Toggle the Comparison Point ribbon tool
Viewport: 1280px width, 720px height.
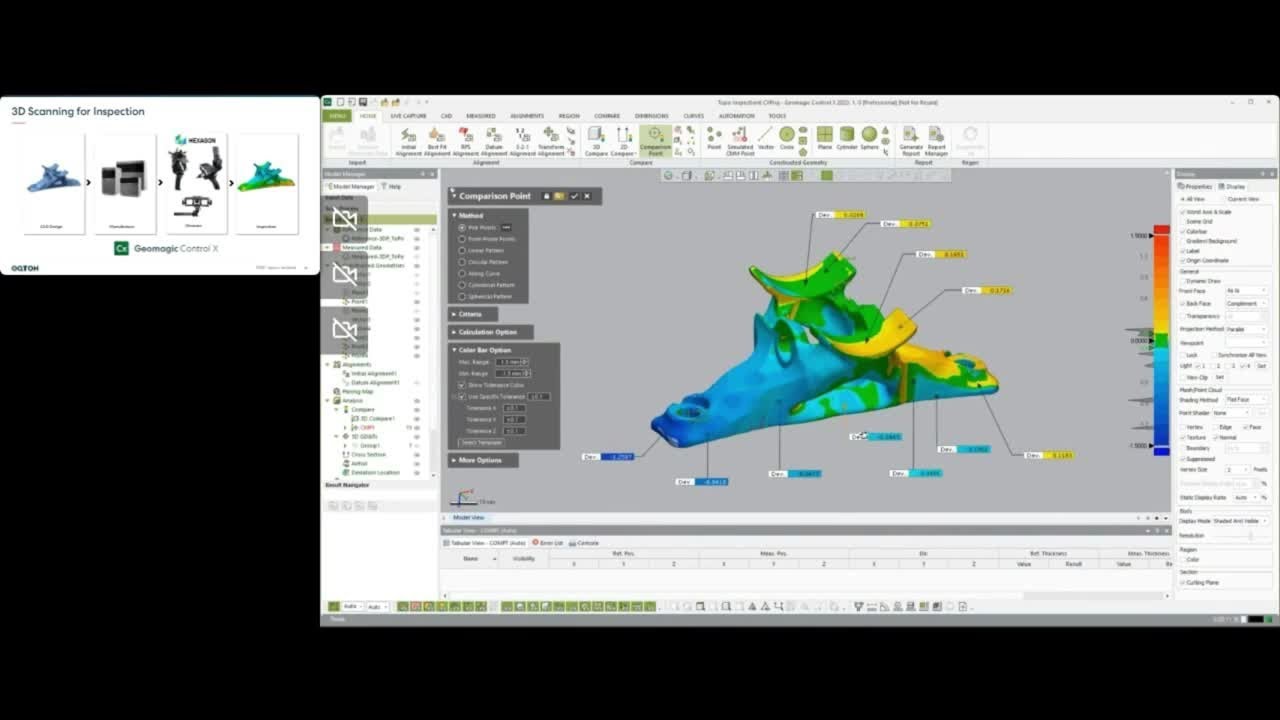[655, 140]
